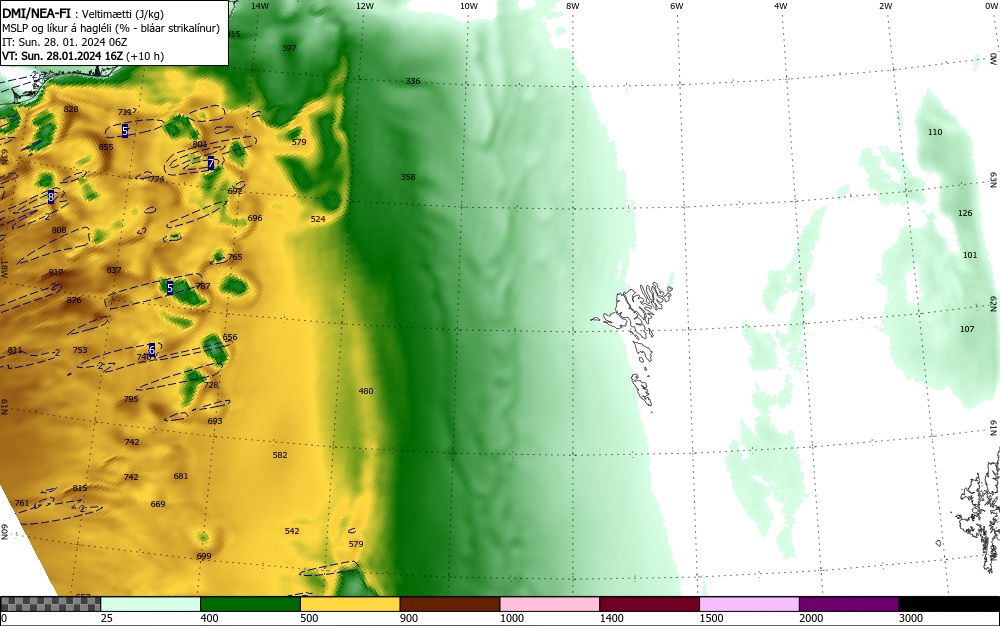The width and height of the screenshot is (1000, 626).
Task: Click the legend tick label '3000'
Action: pos(910,618)
